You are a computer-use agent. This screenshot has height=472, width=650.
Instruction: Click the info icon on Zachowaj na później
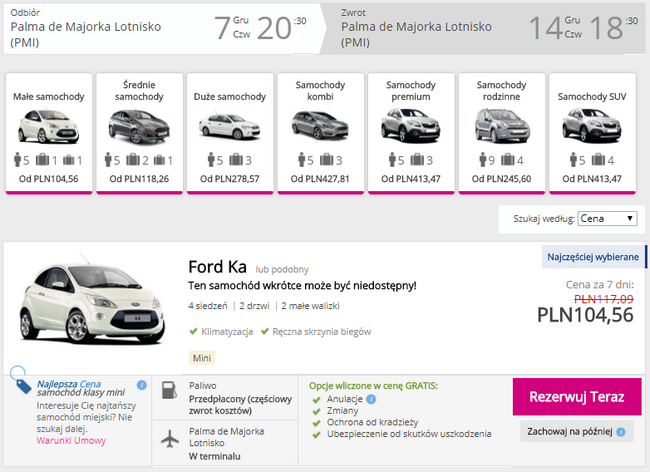[x=621, y=432]
